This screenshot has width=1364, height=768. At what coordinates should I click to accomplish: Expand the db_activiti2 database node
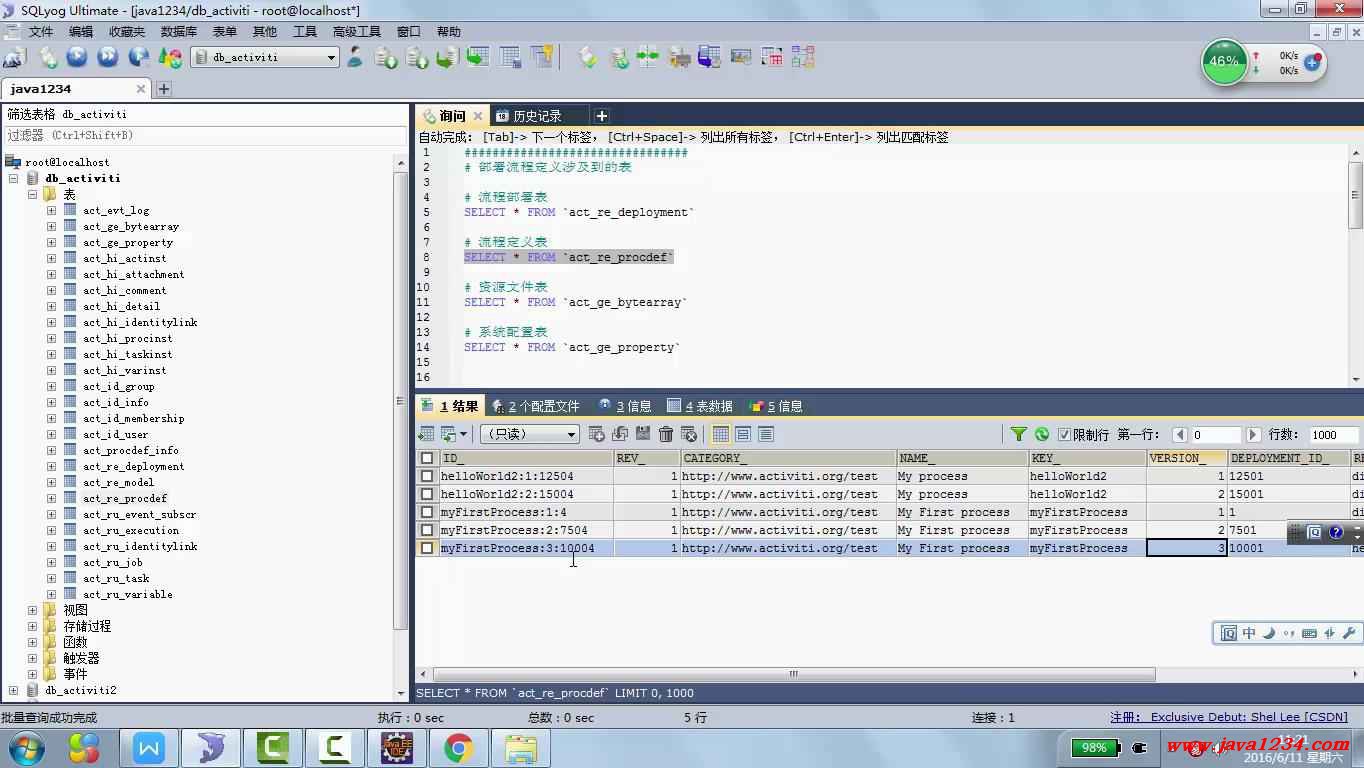click(13, 690)
